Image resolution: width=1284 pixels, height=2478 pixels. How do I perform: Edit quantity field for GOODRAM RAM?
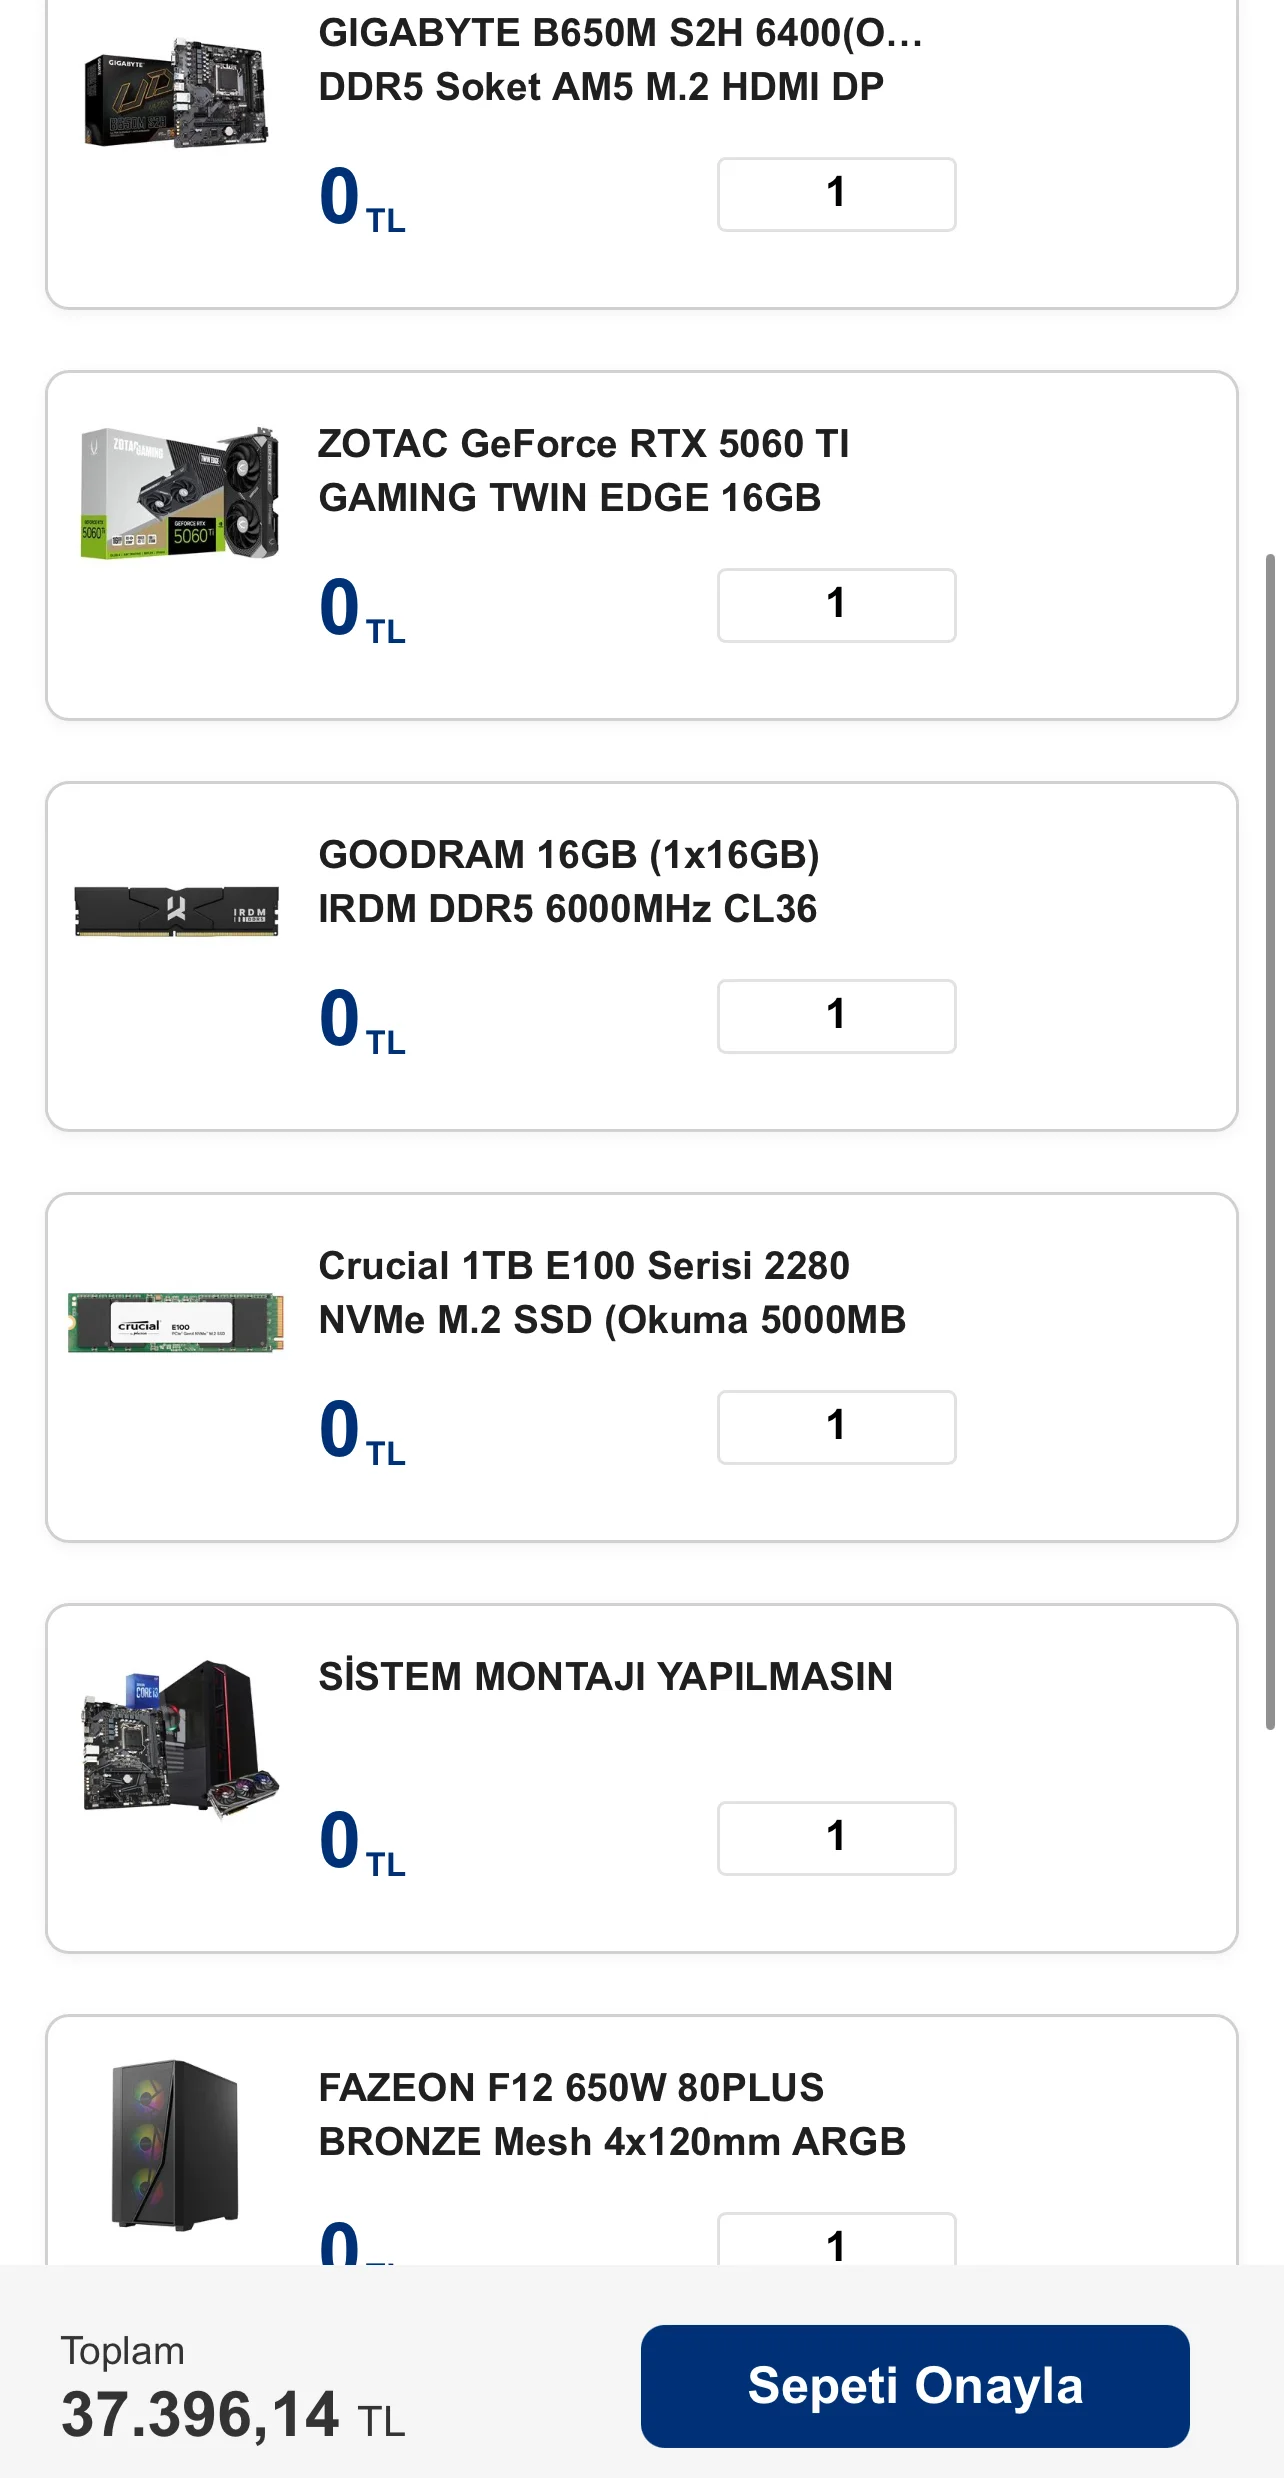point(836,1016)
